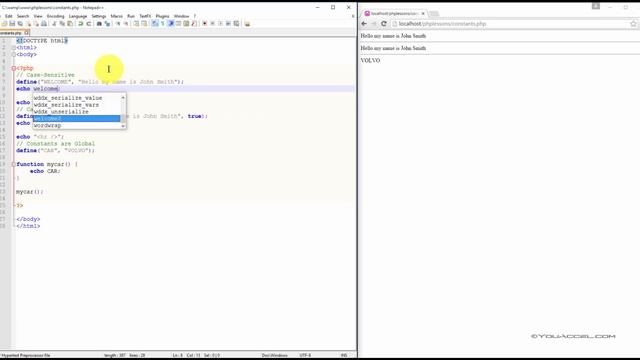Click the Zoom Out toolbar icon

click(x=126, y=24)
